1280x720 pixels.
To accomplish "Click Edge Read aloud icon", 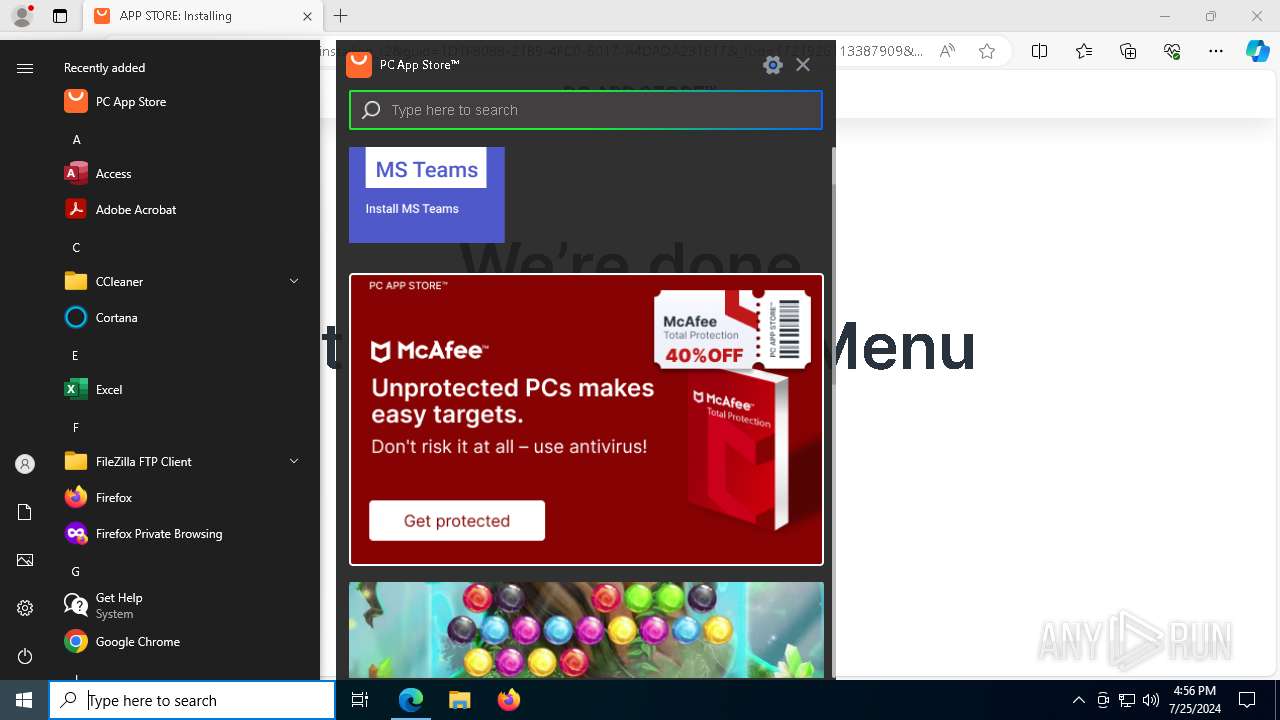I will [x=947, y=51].
